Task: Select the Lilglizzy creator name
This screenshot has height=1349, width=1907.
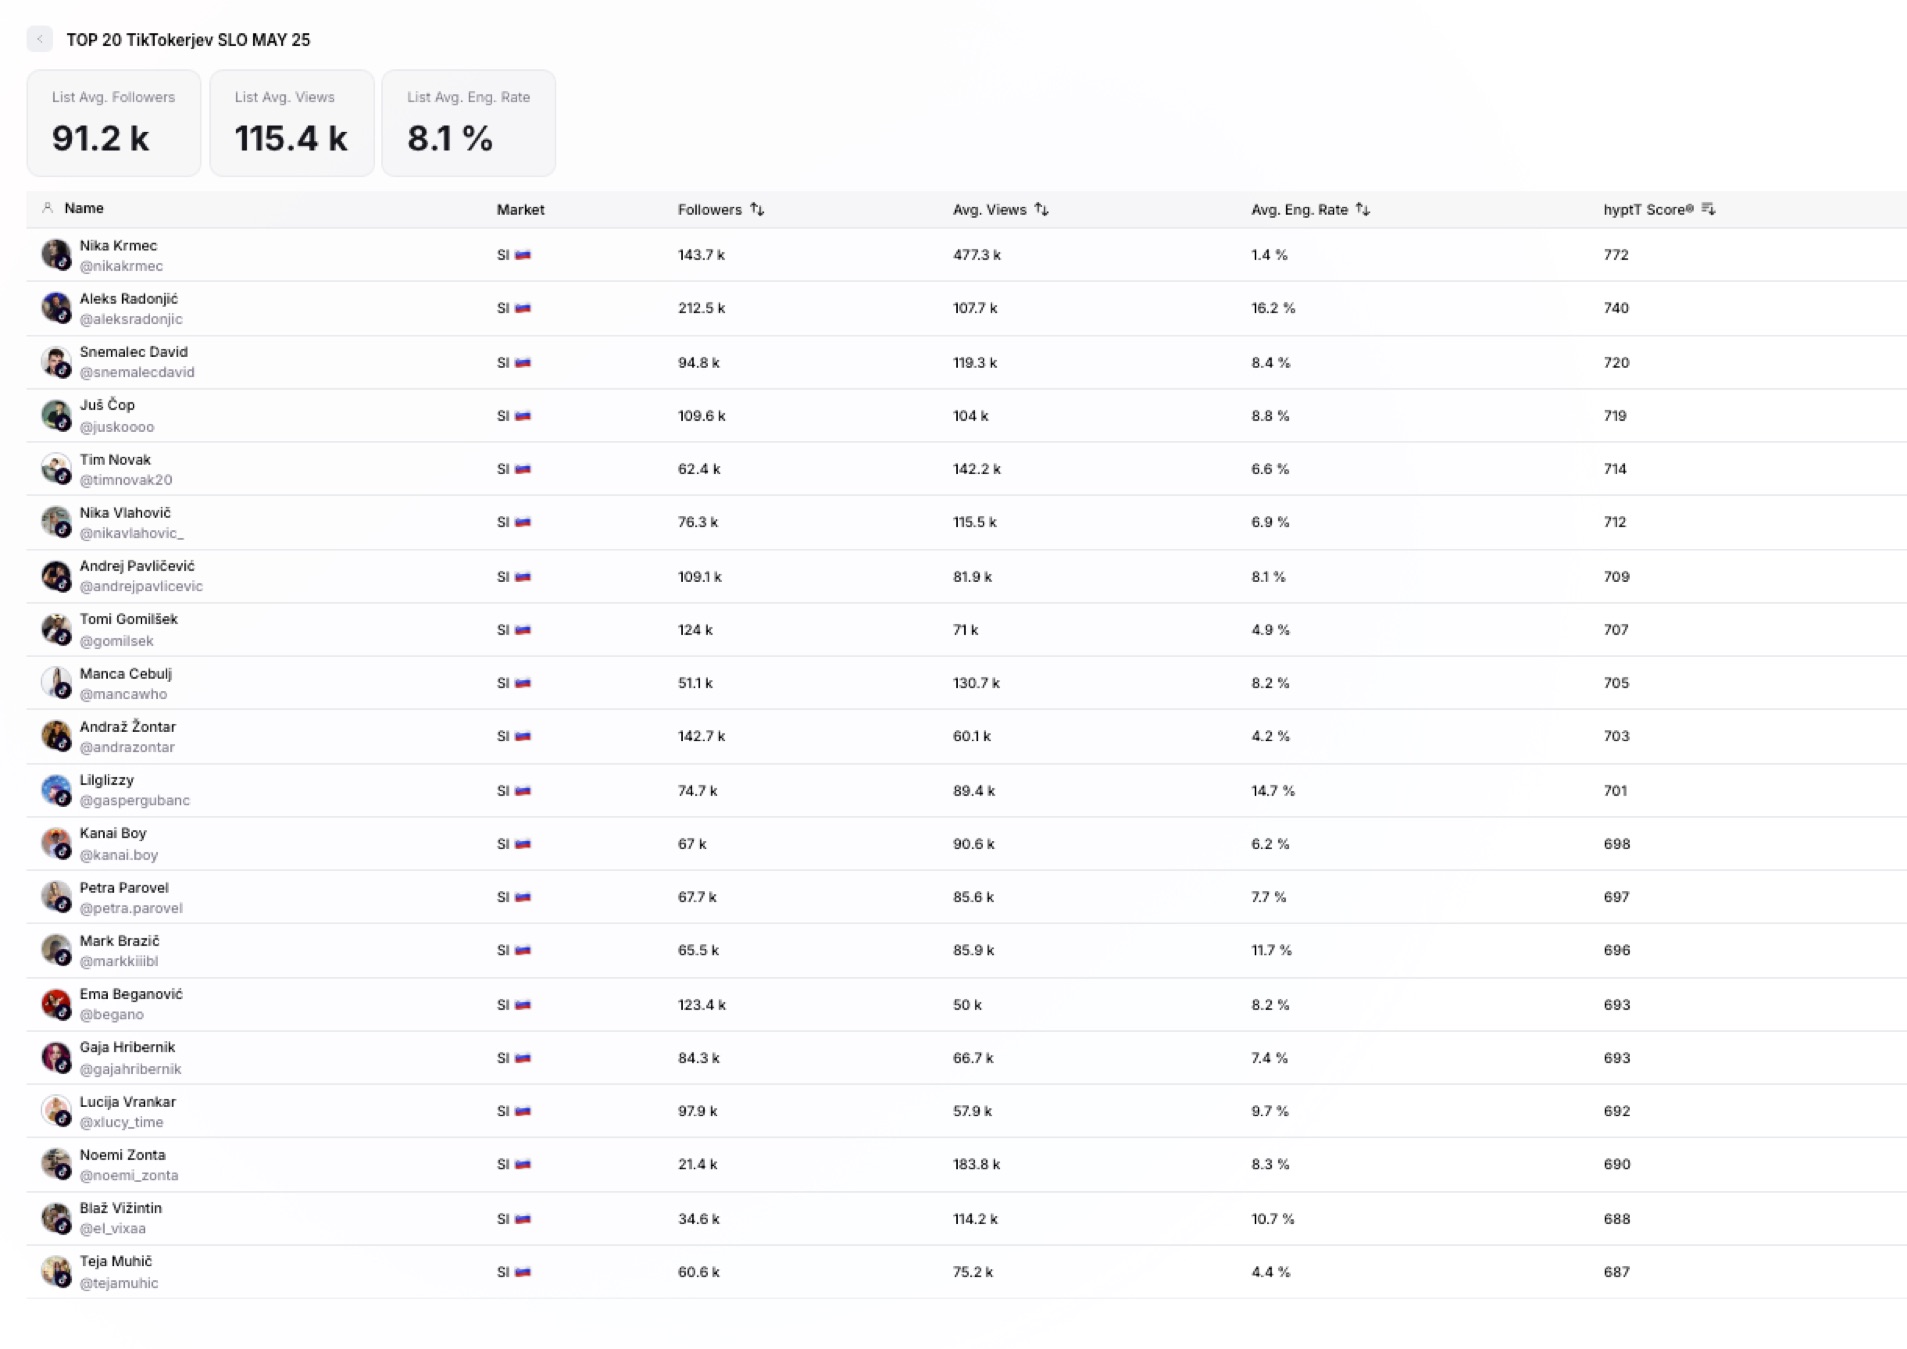Action: click(106, 780)
